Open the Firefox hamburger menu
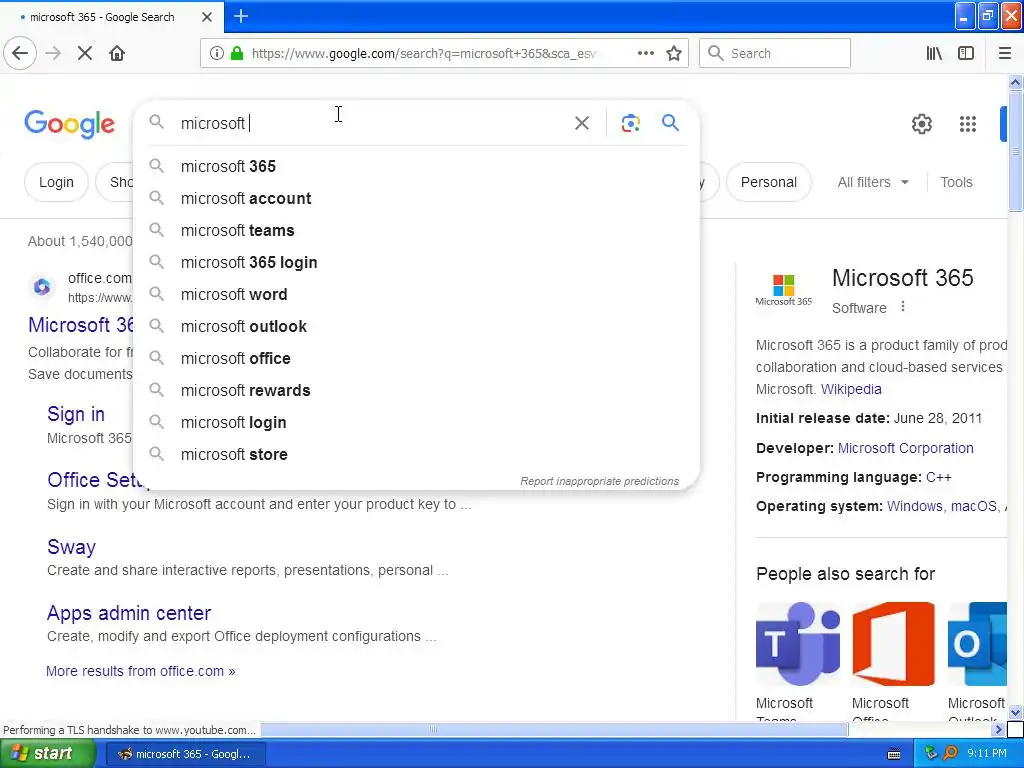1024x768 pixels. (x=1004, y=53)
